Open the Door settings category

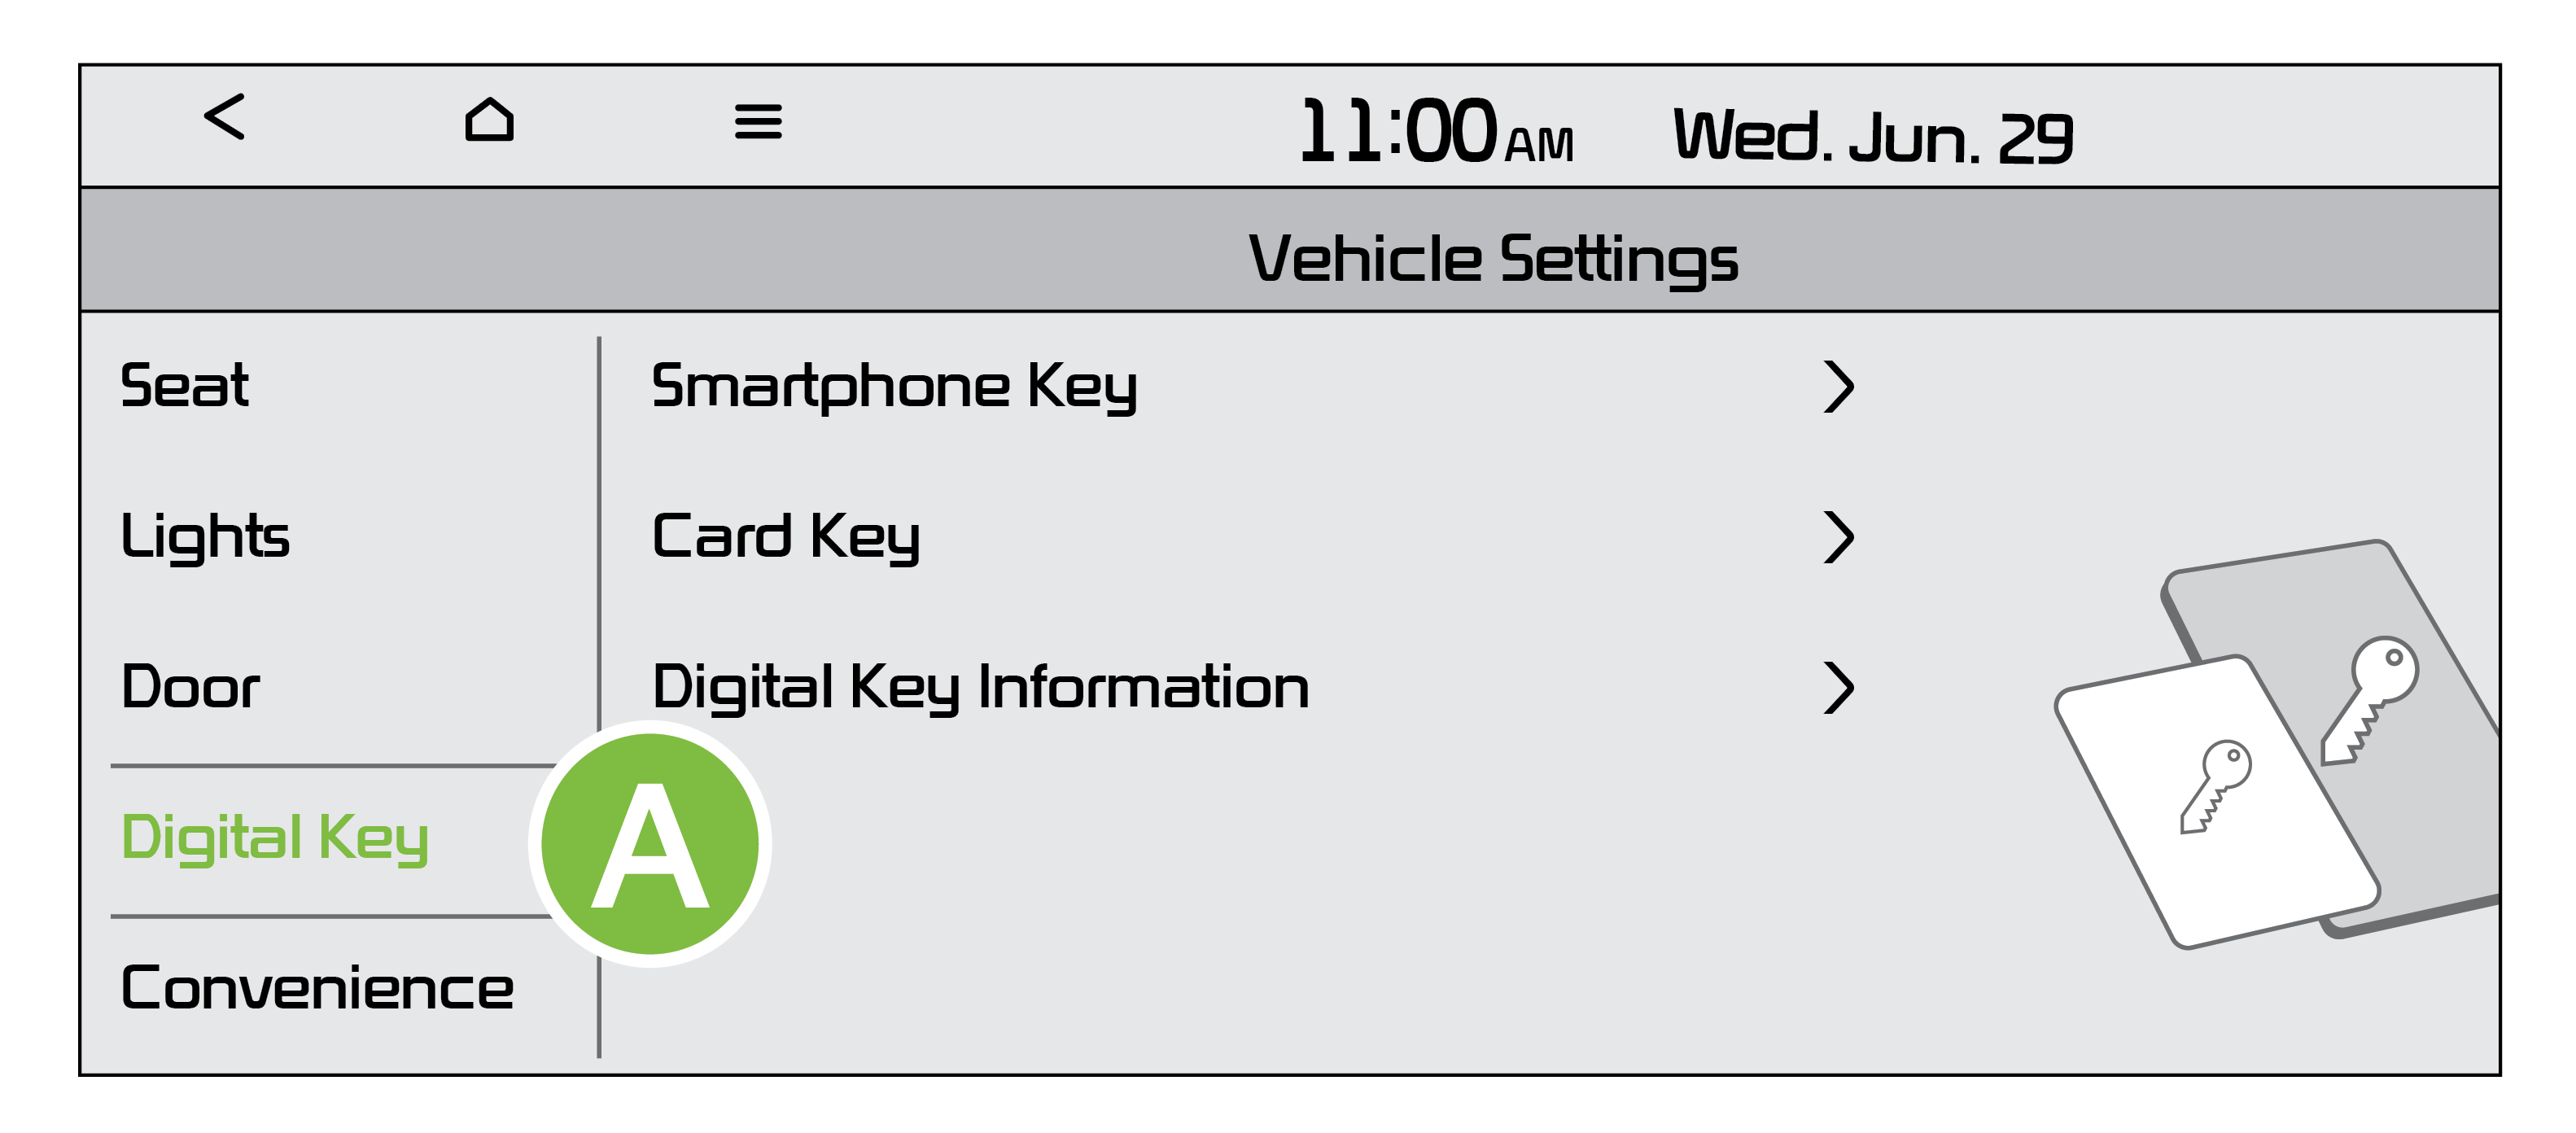point(190,688)
